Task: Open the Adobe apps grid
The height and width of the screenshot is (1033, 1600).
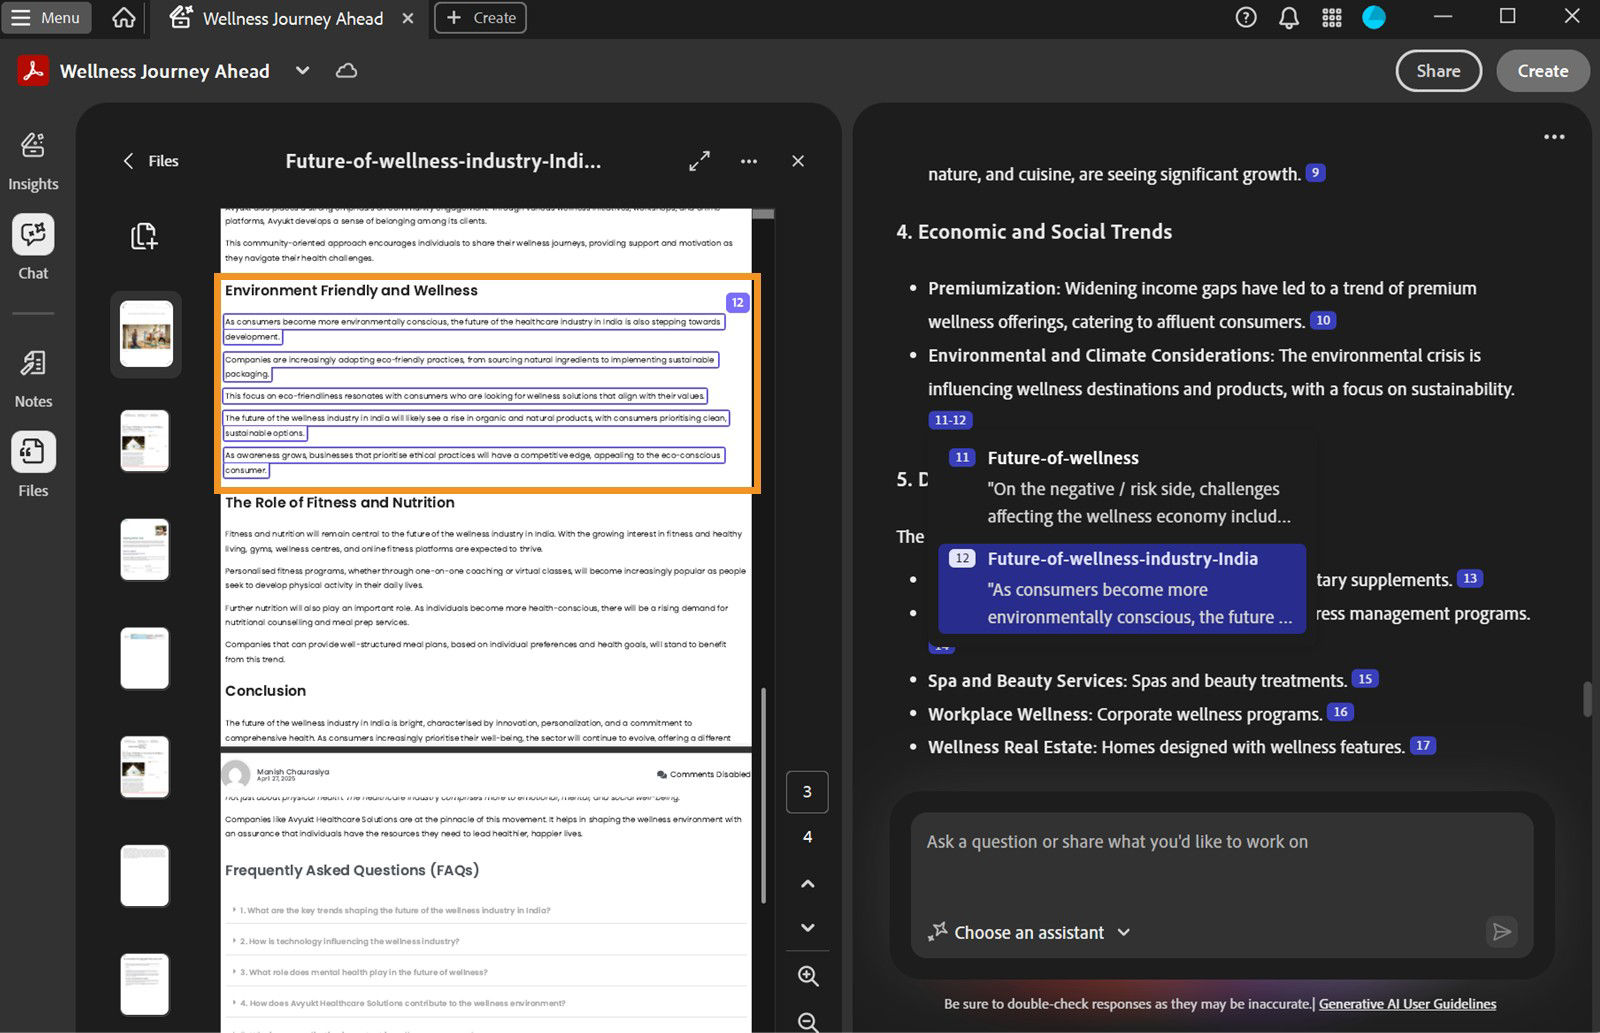Action: coord(1331,17)
